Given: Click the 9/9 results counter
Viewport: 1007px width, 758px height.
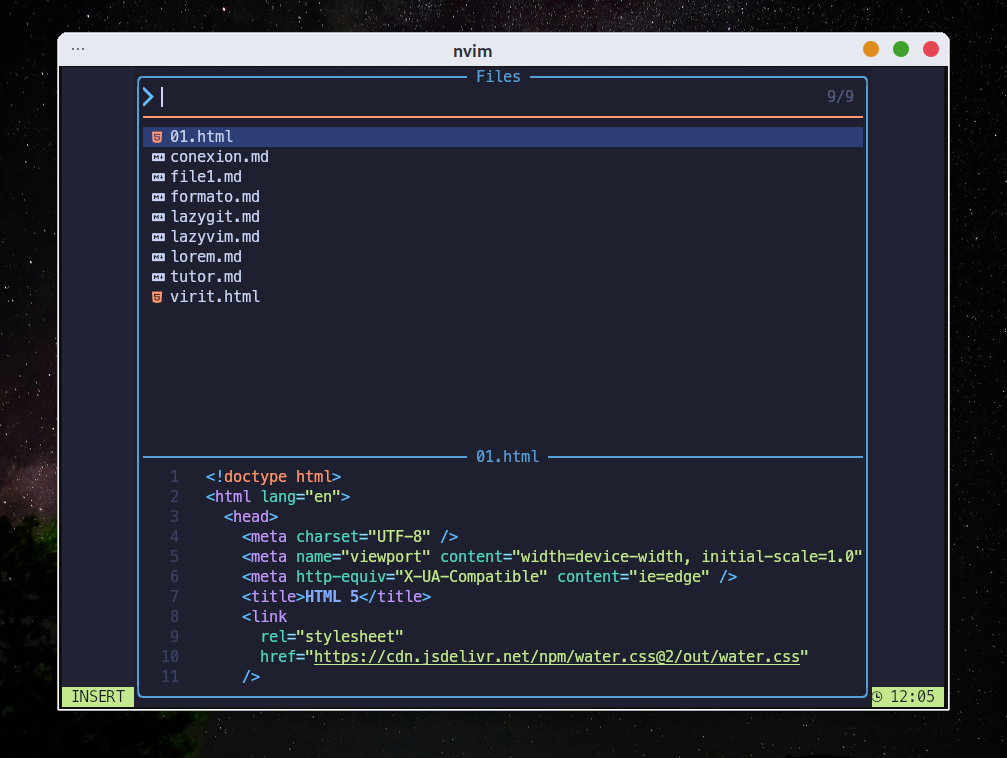Looking at the screenshot, I should (x=840, y=97).
